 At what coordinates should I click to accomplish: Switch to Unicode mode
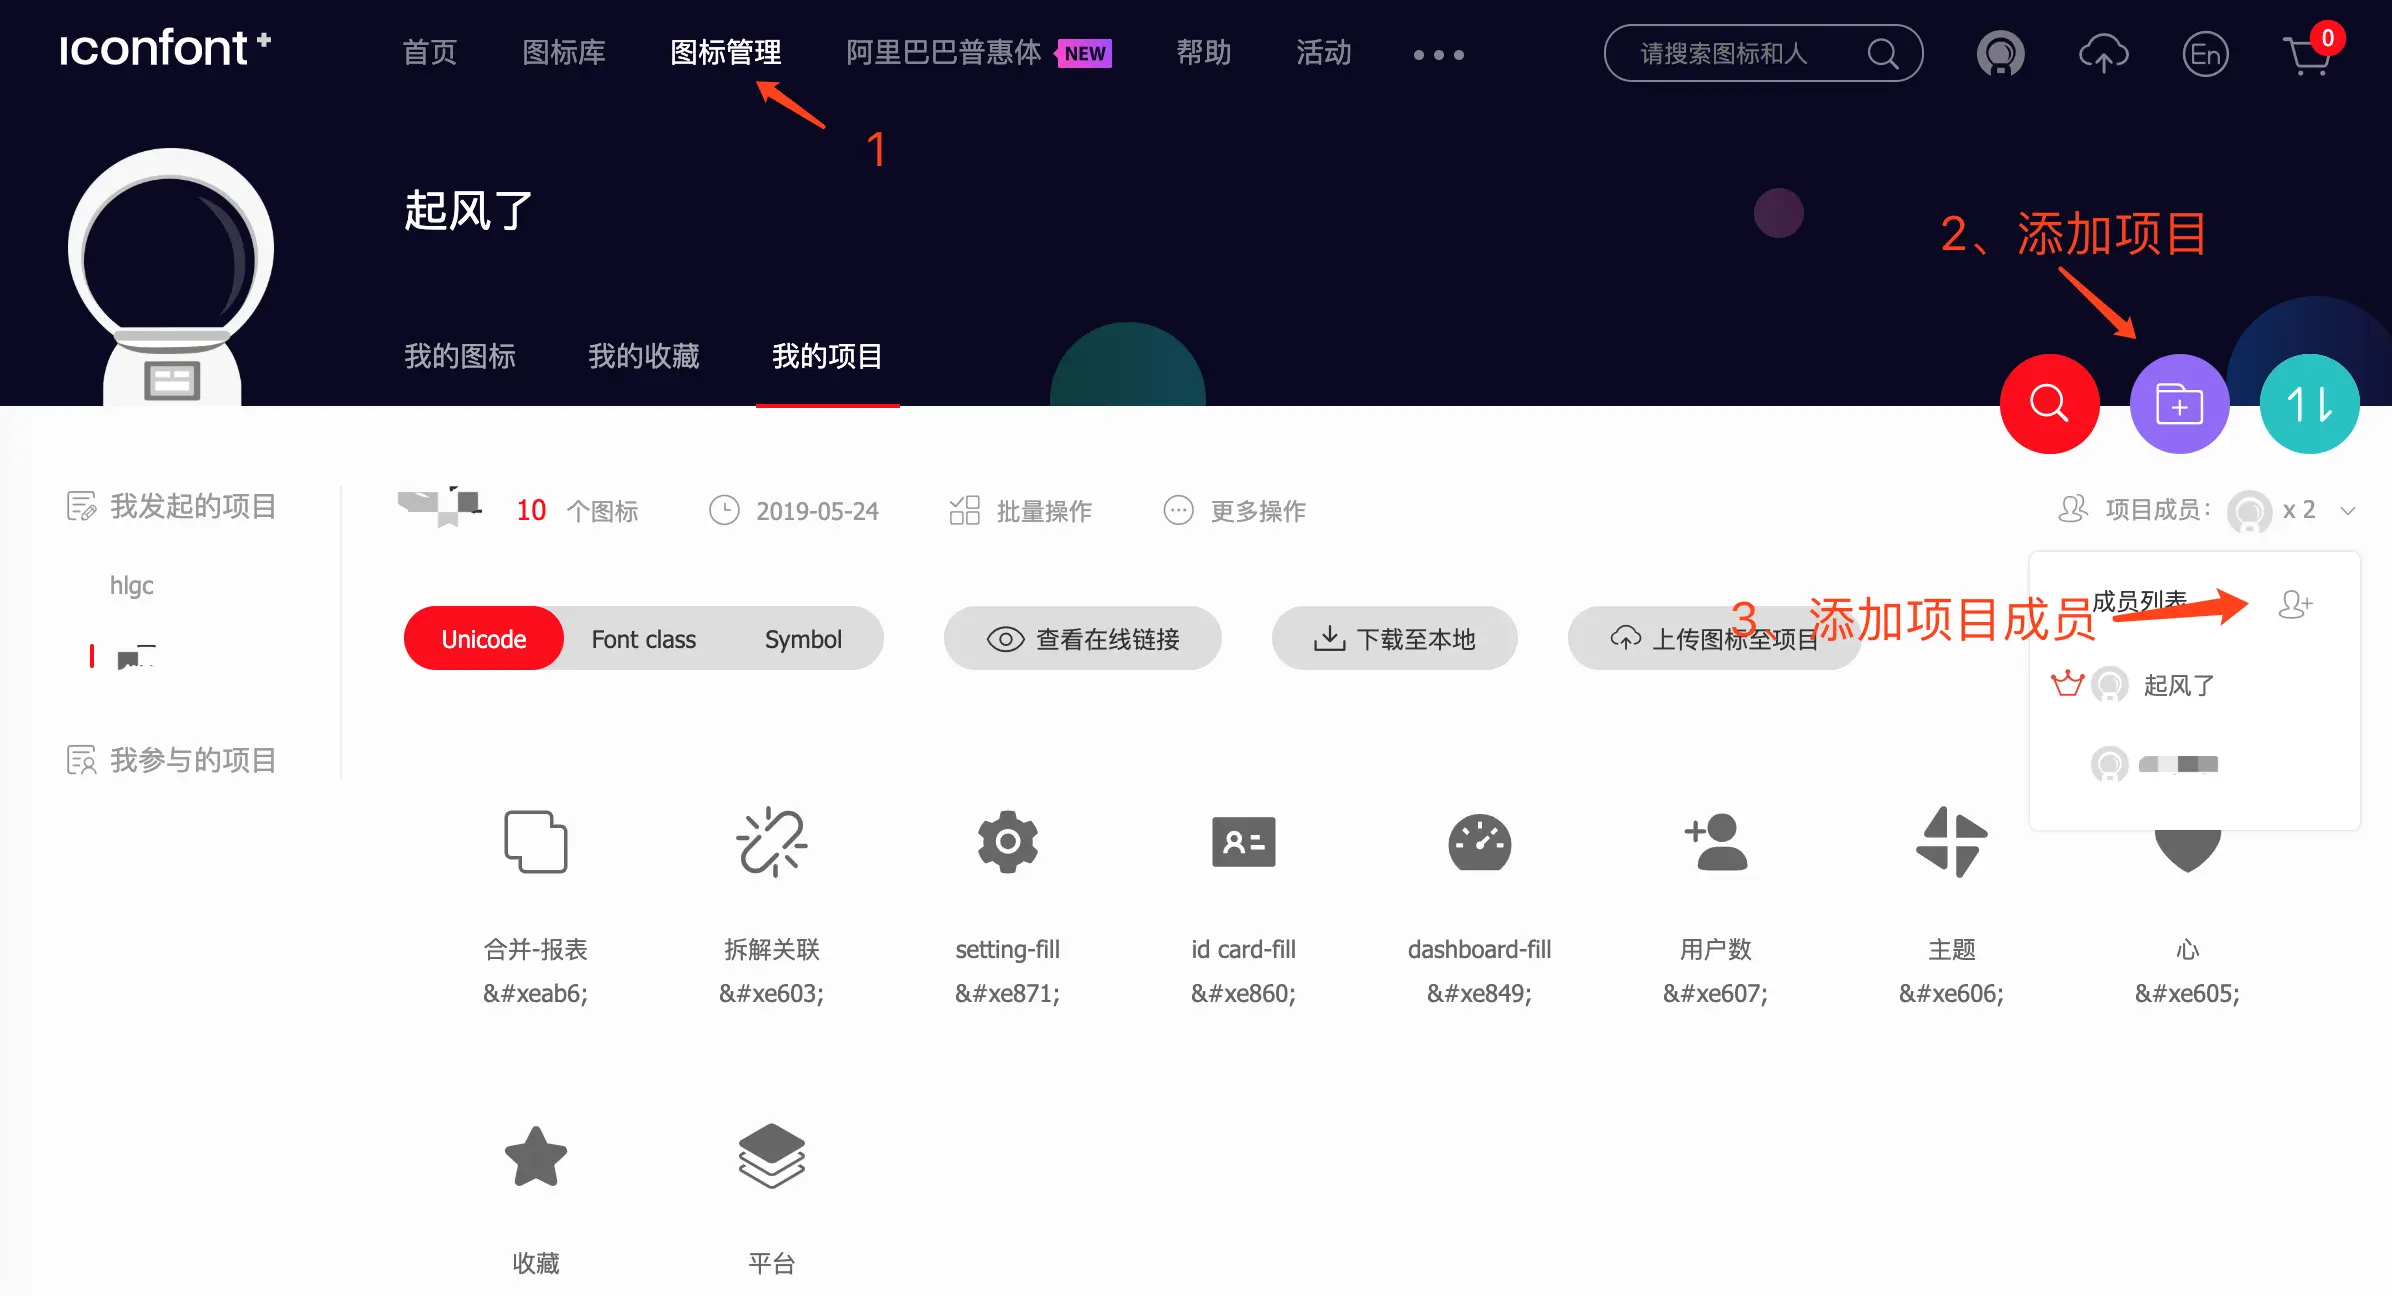coord(483,638)
